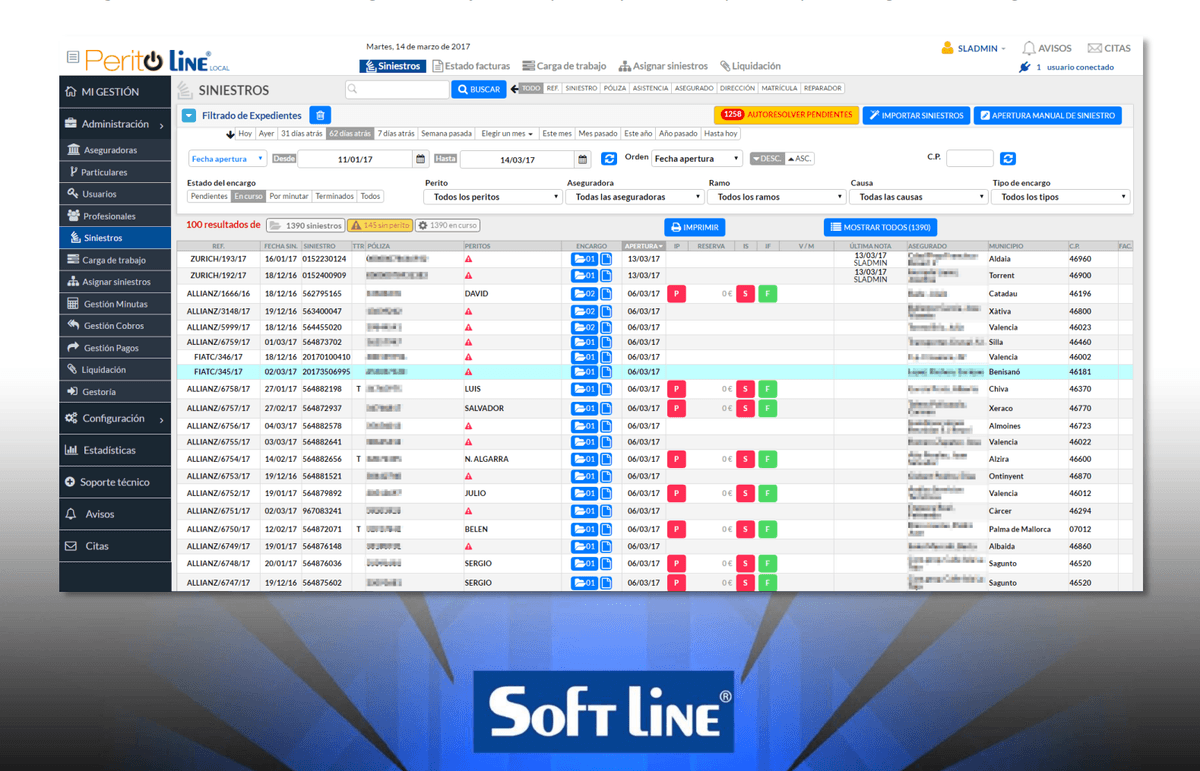Viewport: 1200px width, 771px height.
Task: Open the Estado facturas top tab
Action: click(x=472, y=66)
